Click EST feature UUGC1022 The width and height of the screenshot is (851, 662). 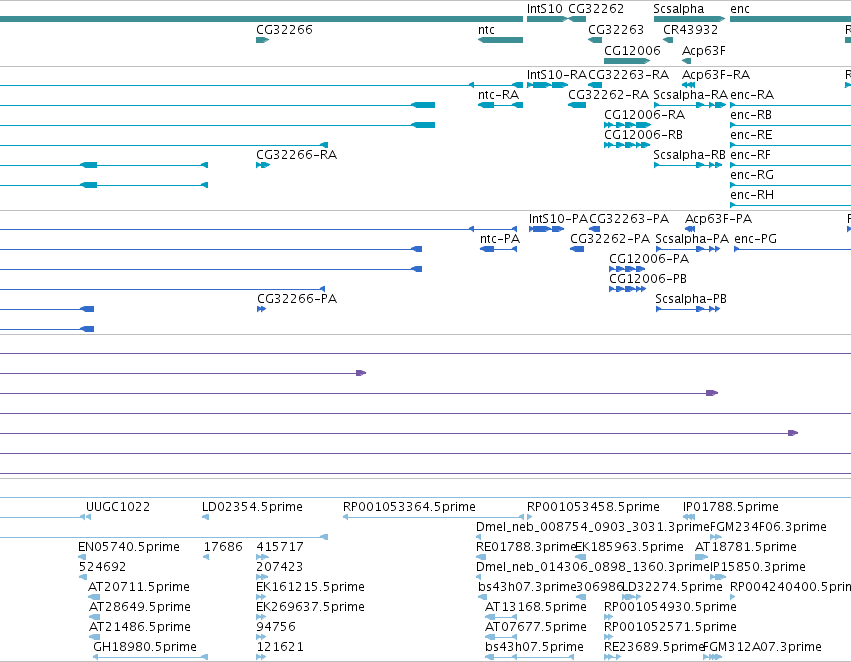click(x=118, y=507)
